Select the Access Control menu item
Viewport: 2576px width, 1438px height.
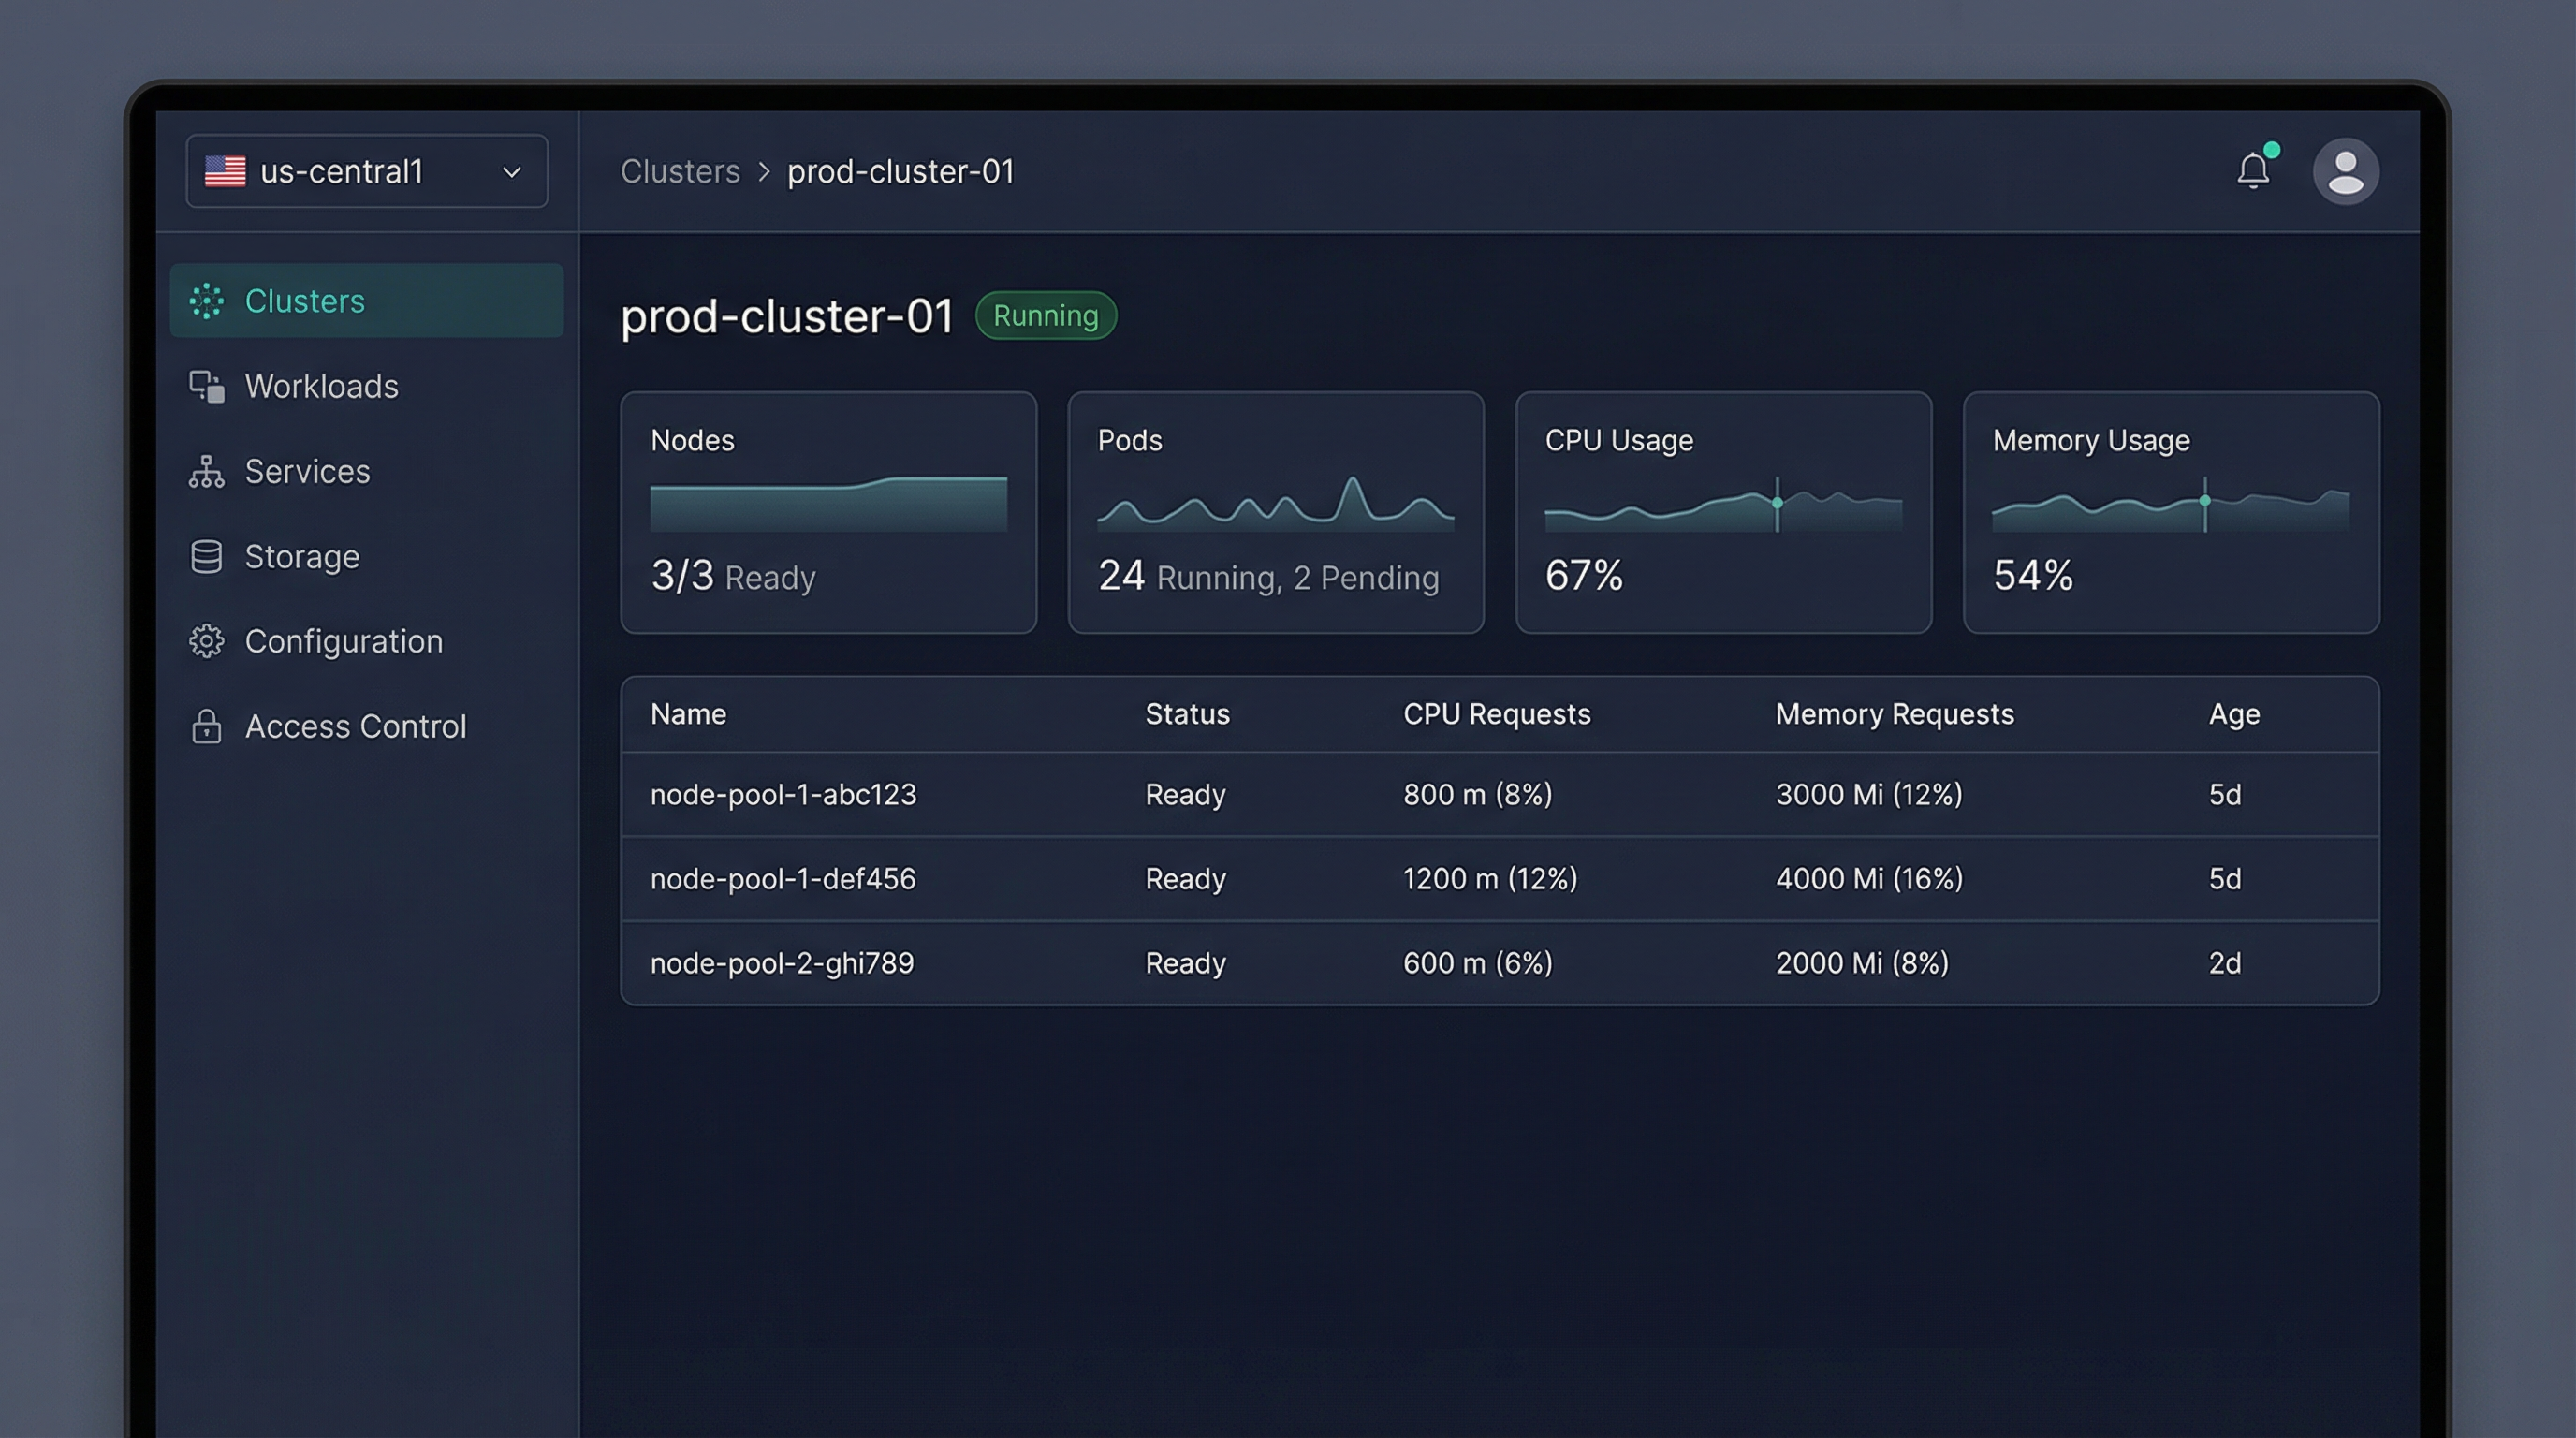pyautogui.click(x=355, y=726)
